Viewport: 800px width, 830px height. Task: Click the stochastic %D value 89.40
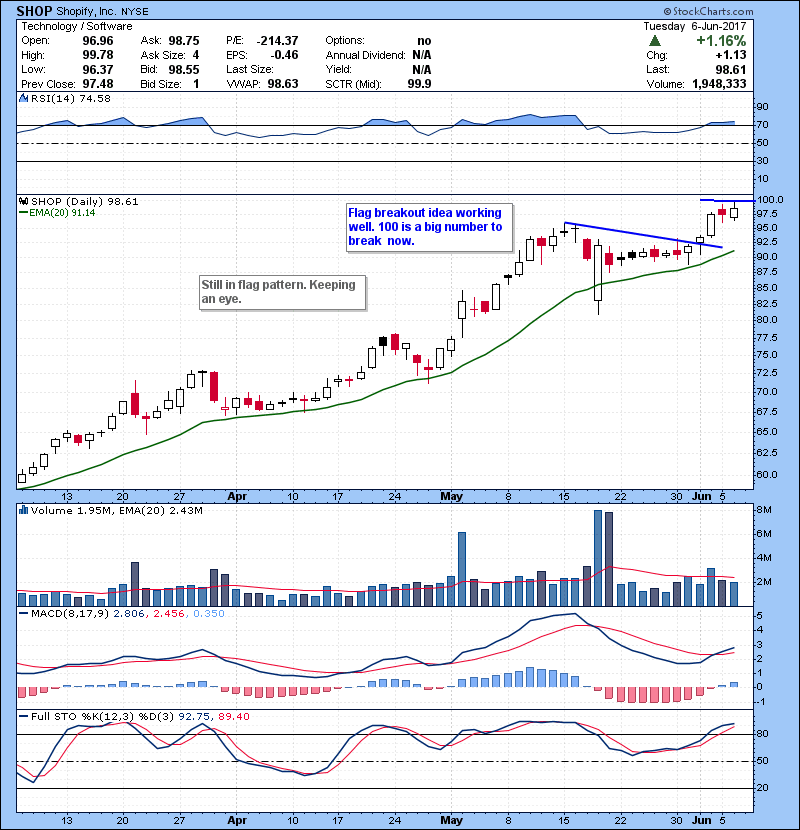point(234,716)
